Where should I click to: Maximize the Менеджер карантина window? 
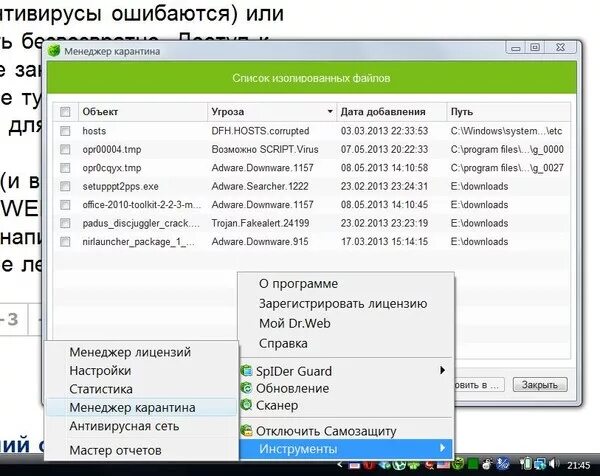coord(535,47)
